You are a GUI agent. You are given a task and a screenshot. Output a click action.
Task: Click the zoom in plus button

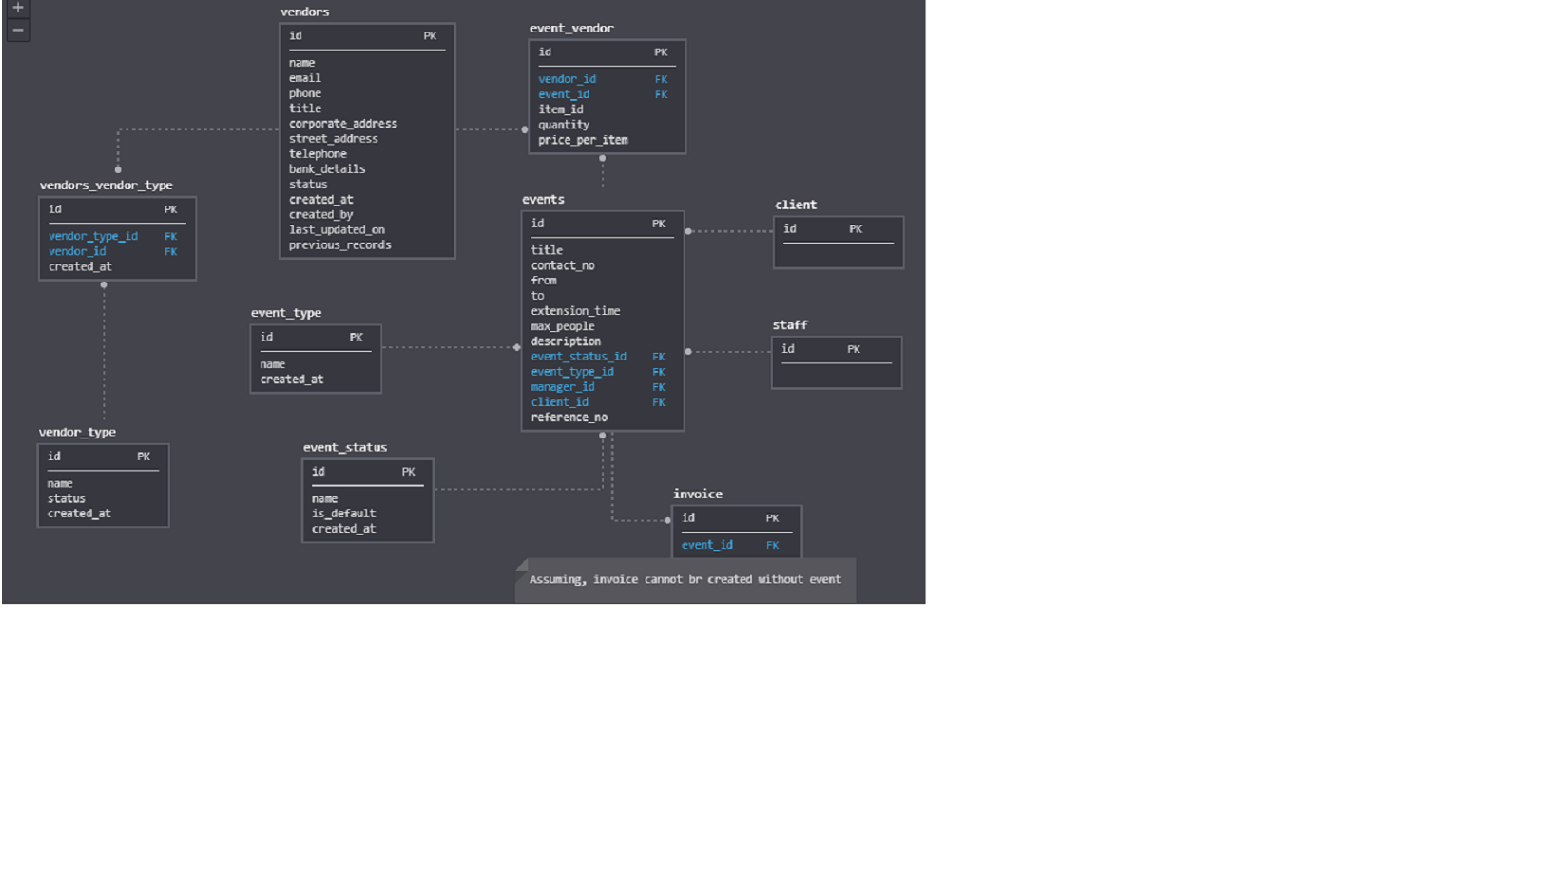pos(17,7)
